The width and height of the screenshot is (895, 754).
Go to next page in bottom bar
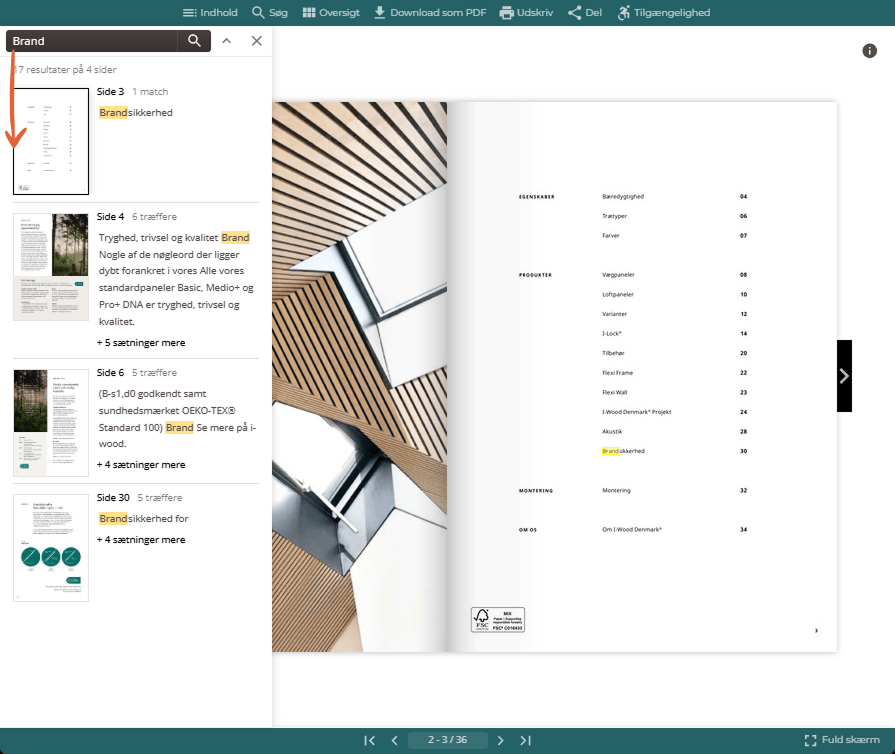(501, 740)
